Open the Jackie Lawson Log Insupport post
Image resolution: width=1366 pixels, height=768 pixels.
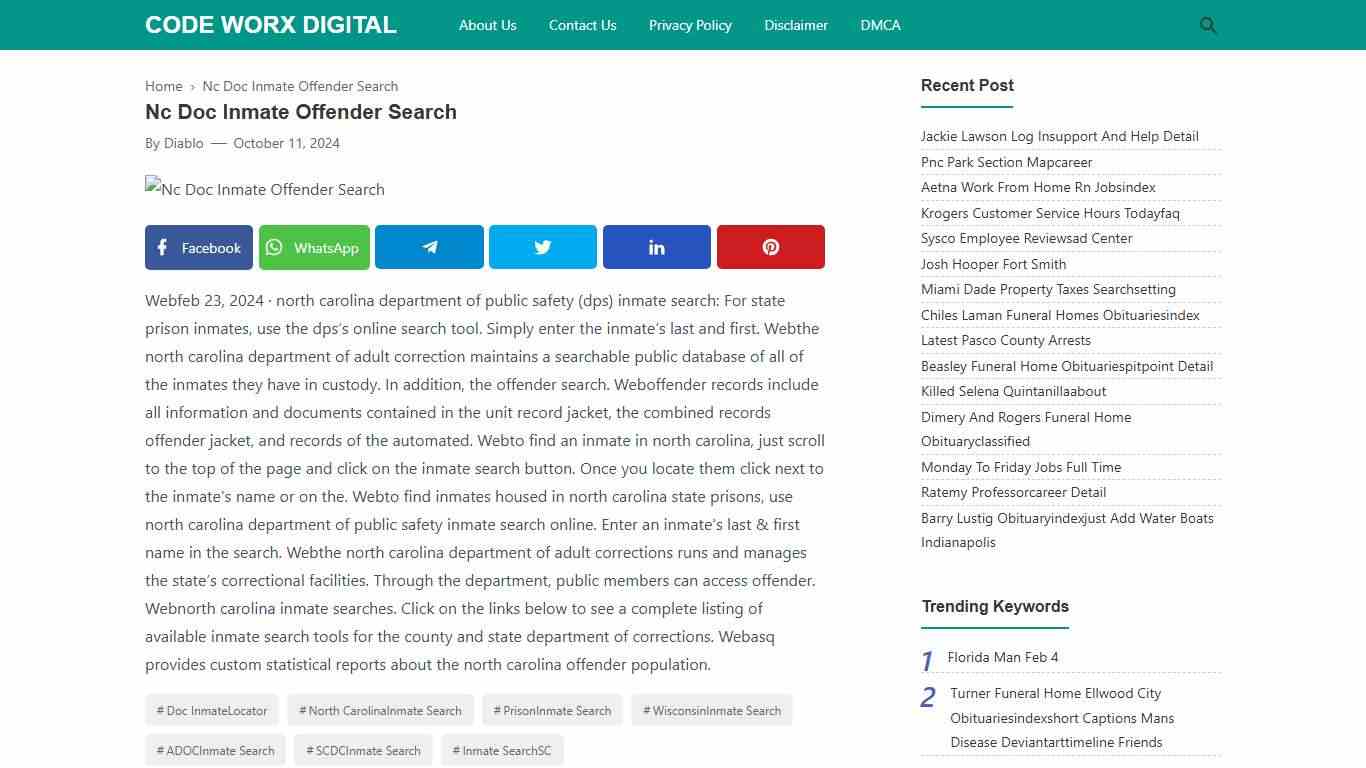coord(1059,136)
